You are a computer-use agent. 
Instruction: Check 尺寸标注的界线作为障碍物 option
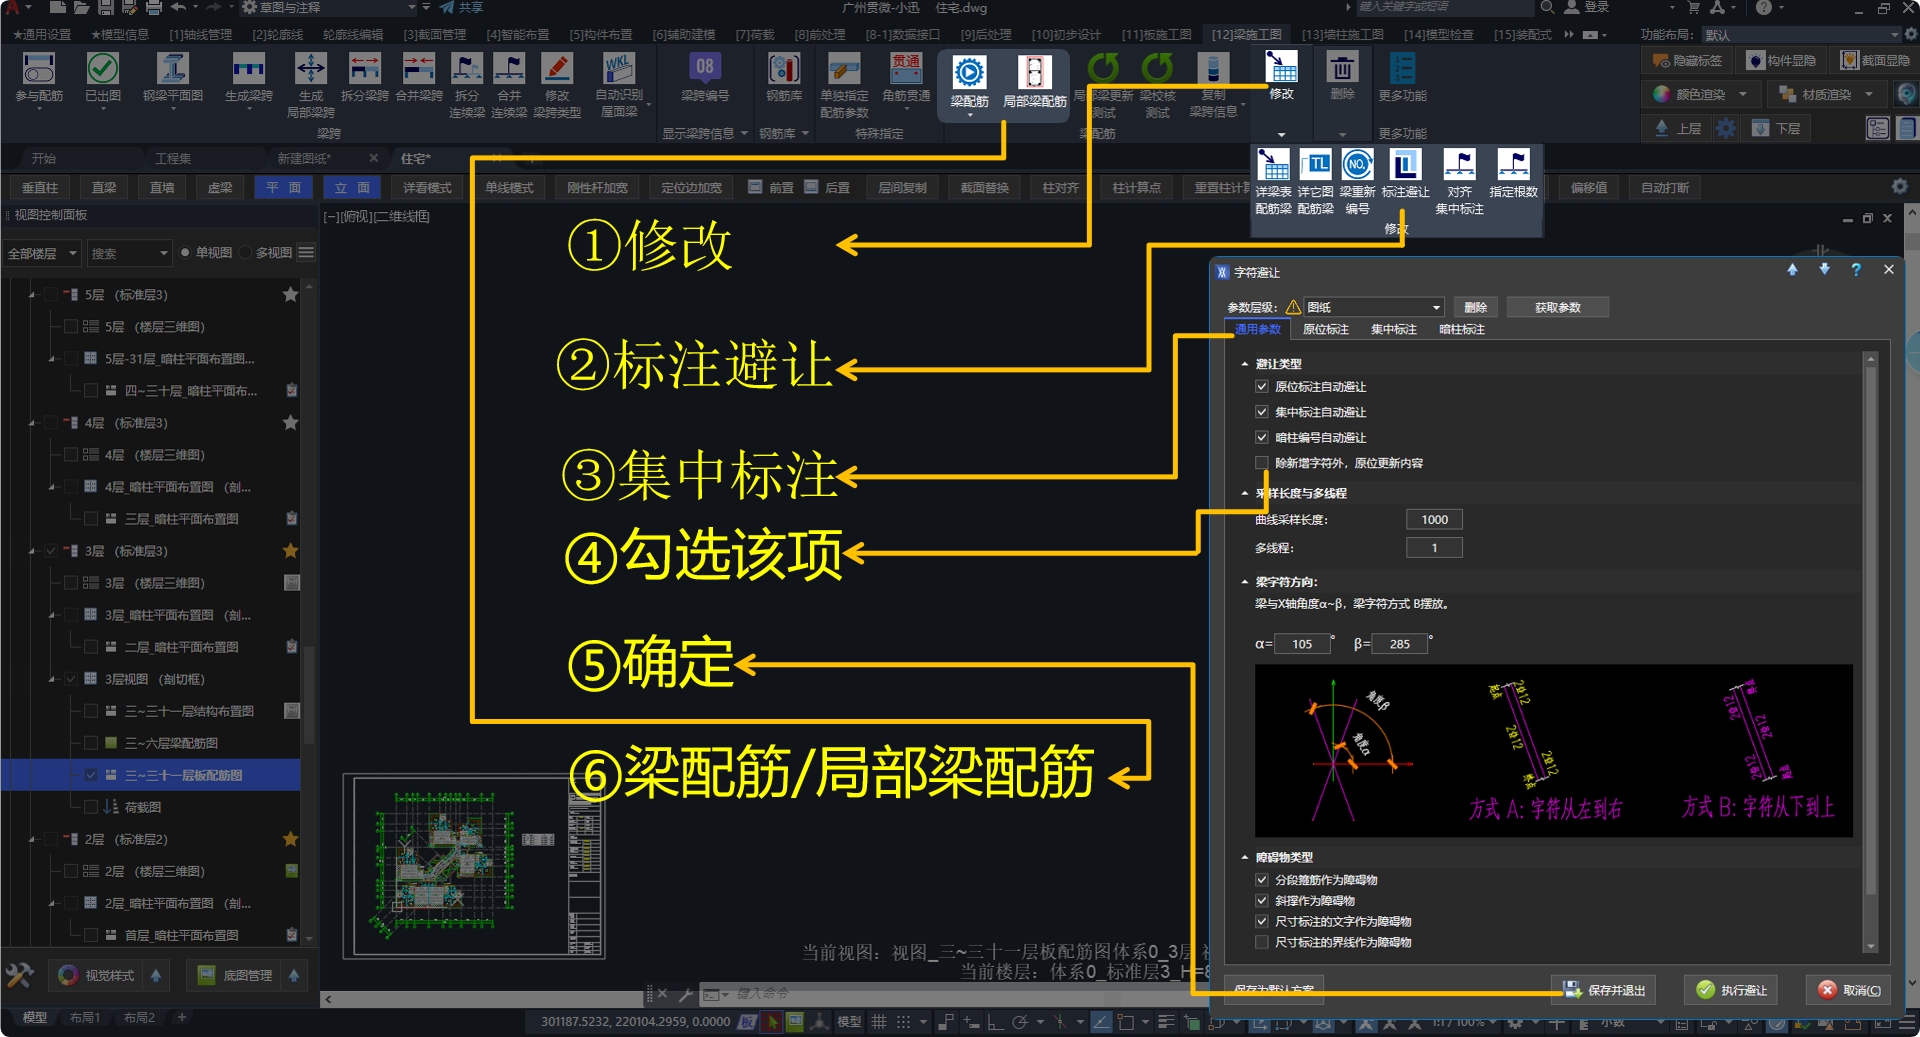pos(1262,942)
